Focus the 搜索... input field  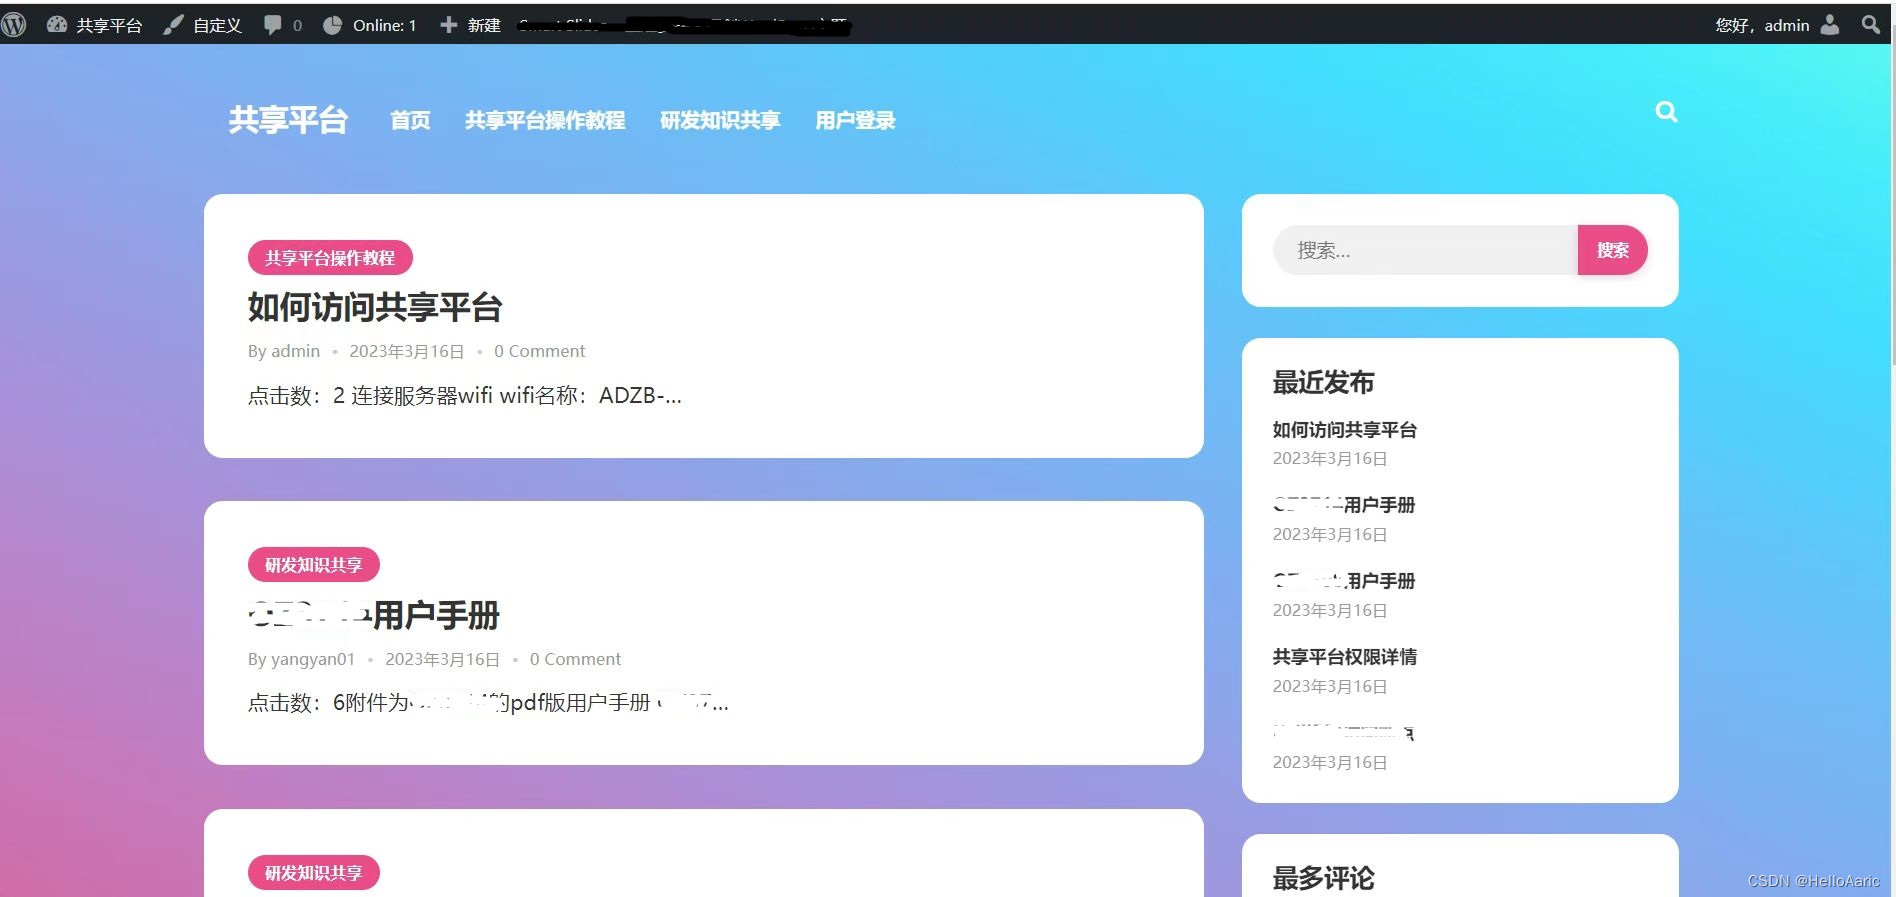coord(1425,250)
